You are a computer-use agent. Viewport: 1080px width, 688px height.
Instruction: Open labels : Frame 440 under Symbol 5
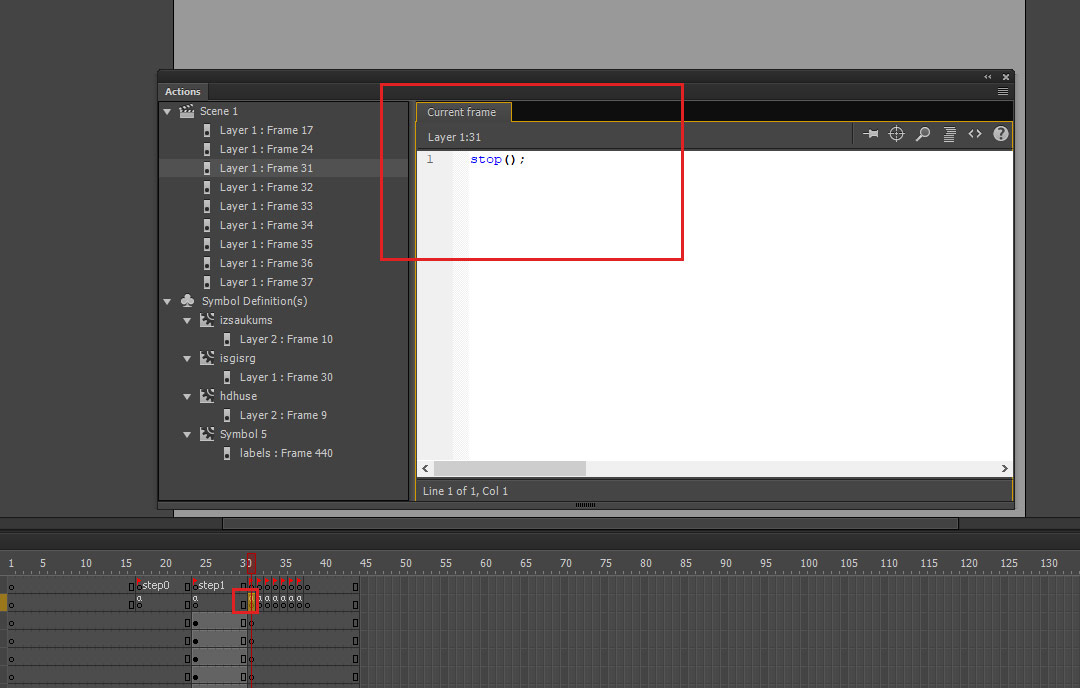point(286,453)
